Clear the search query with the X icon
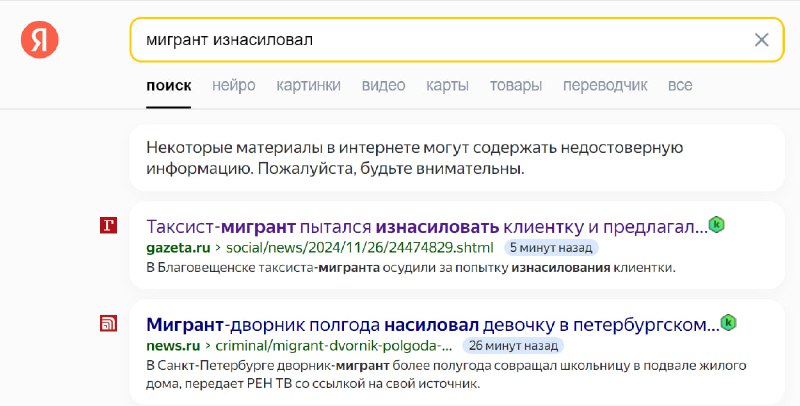This screenshot has width=800, height=406. pos(761,40)
